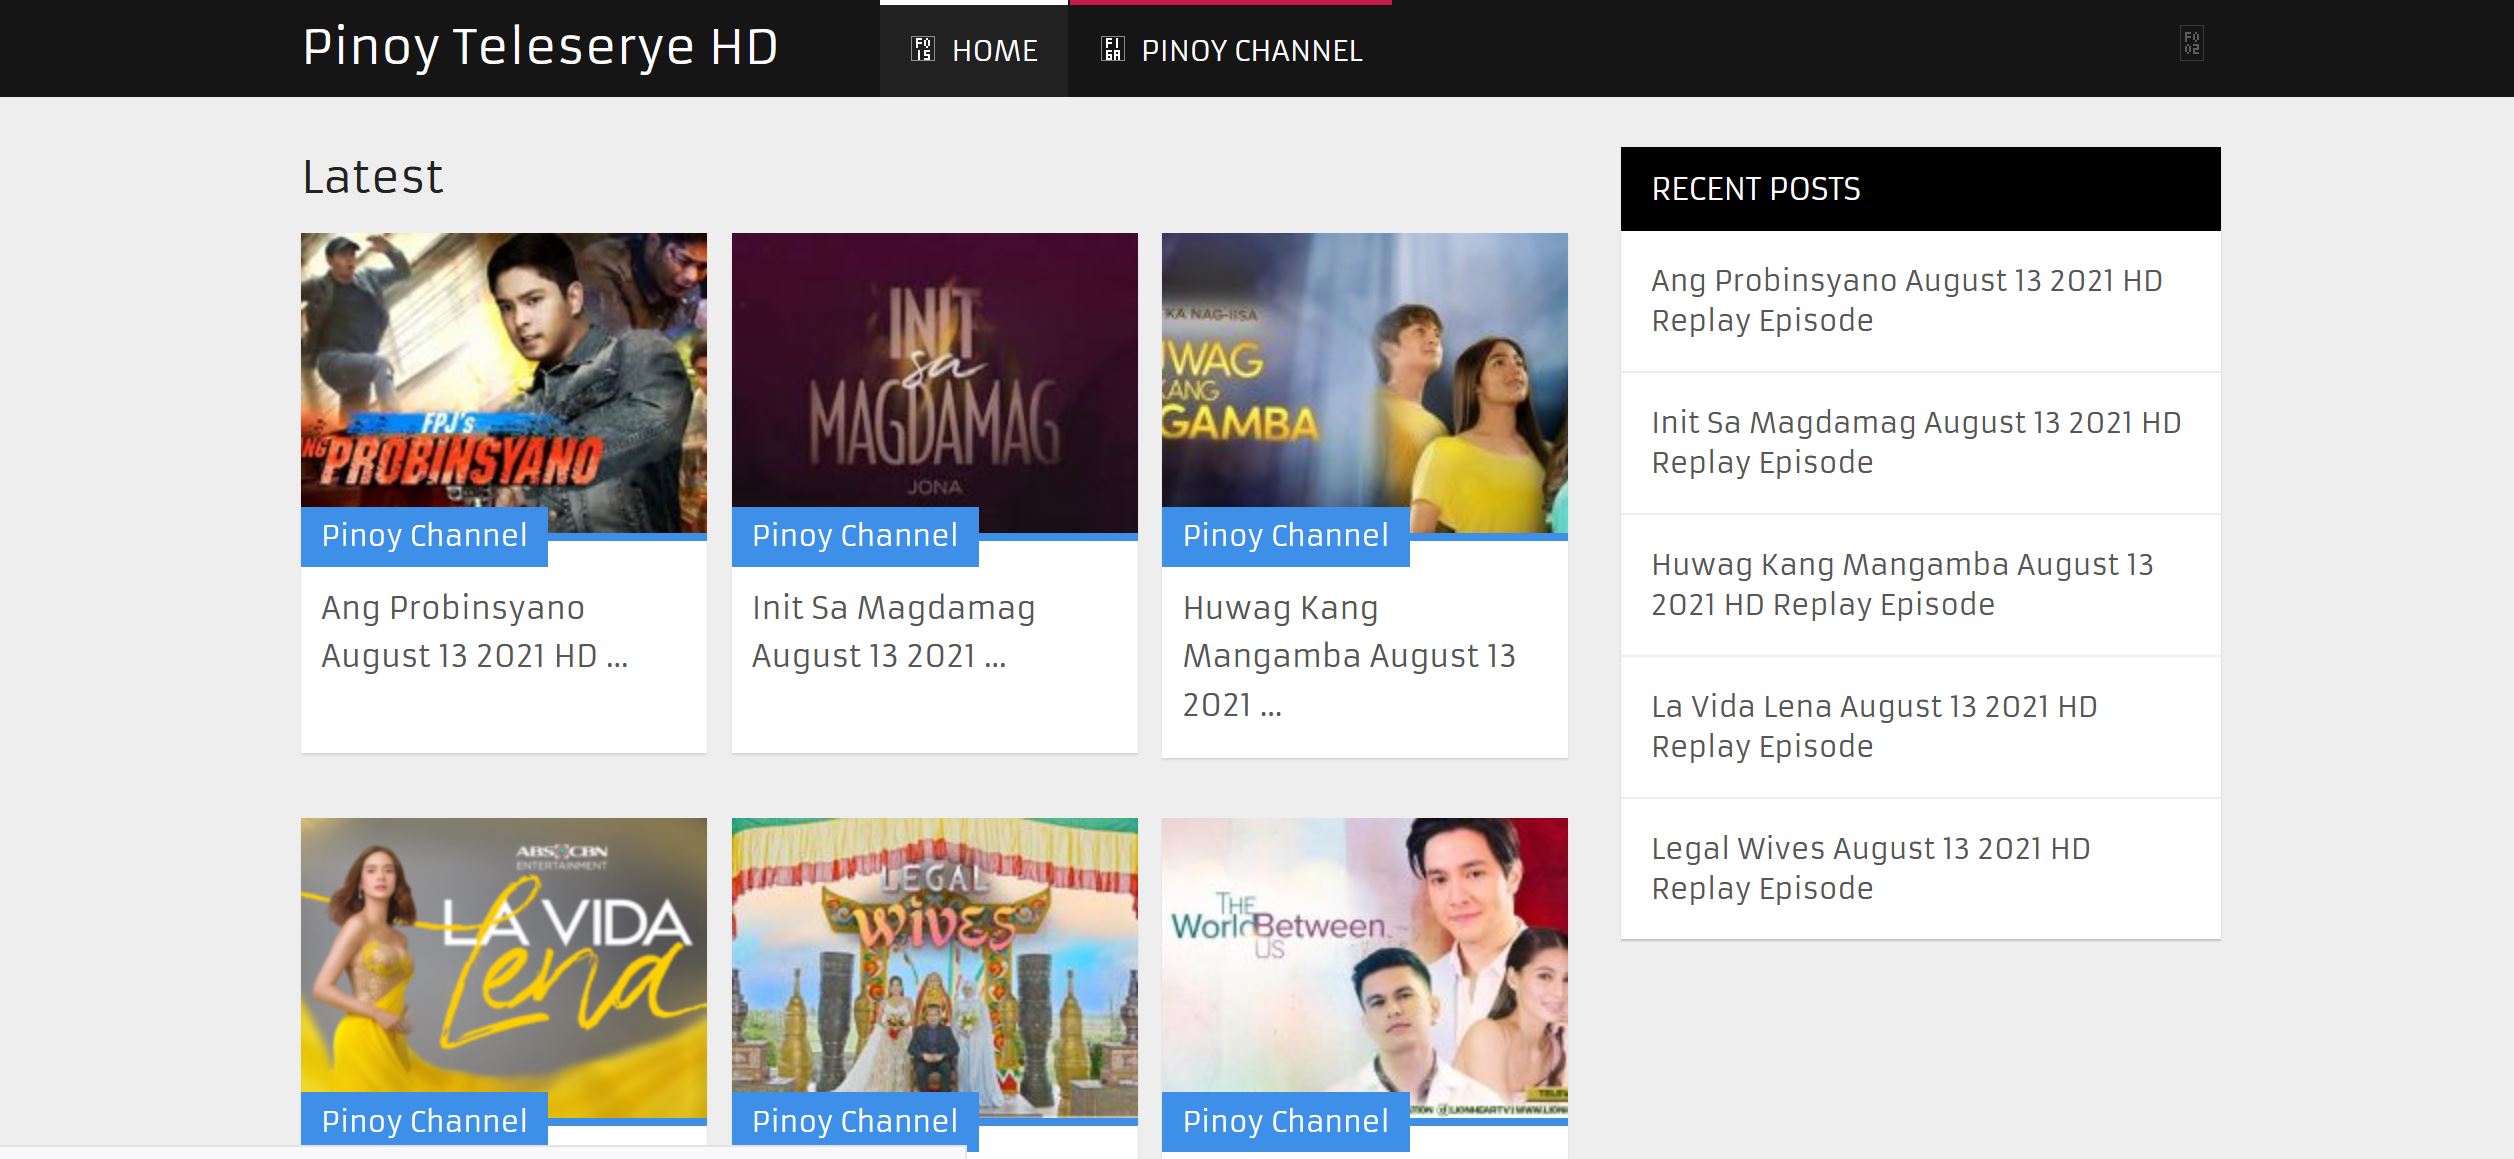Screen dimensions: 2514x1159
Task: Open the Ang Probinsyano poster thumbnail
Action: click(504, 383)
